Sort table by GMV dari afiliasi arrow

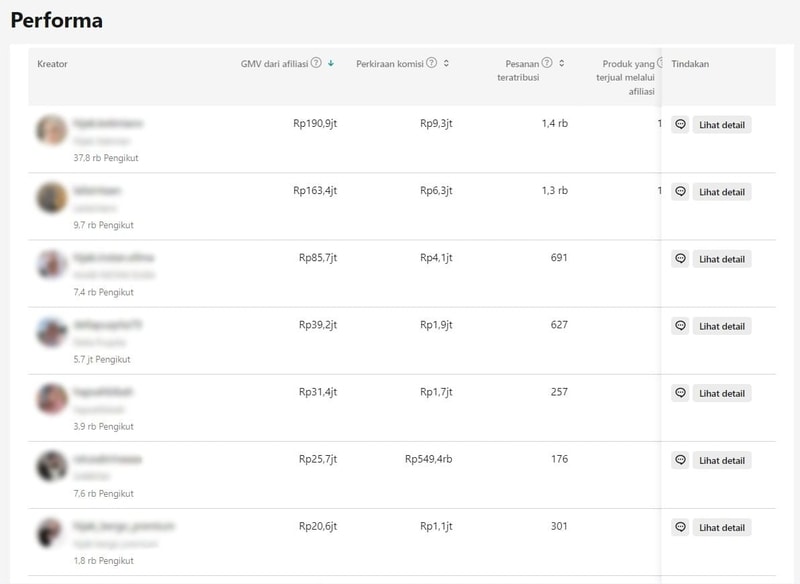pos(331,63)
